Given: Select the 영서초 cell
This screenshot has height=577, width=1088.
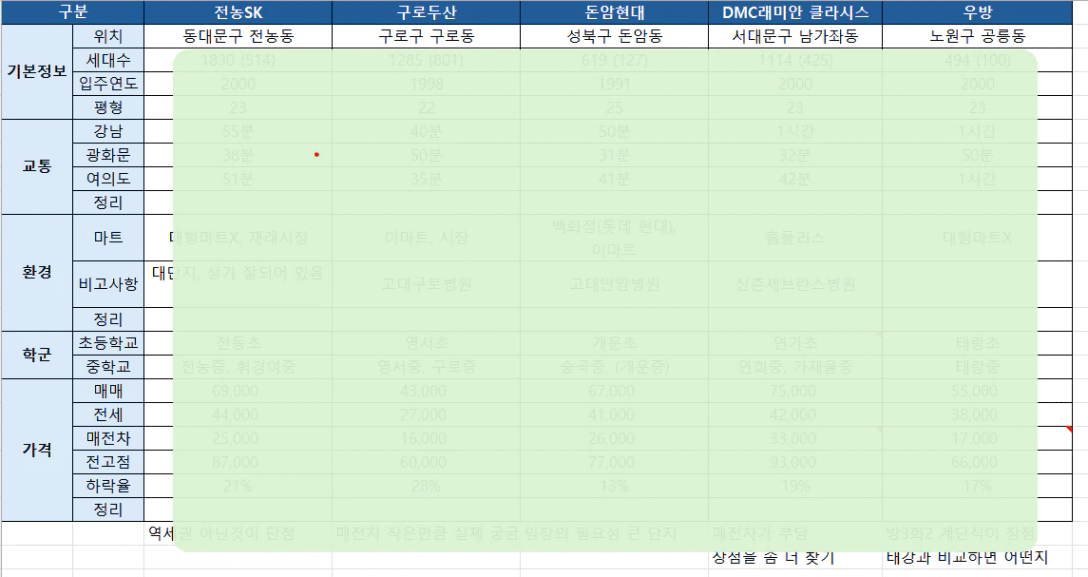Looking at the screenshot, I should click(x=426, y=343).
